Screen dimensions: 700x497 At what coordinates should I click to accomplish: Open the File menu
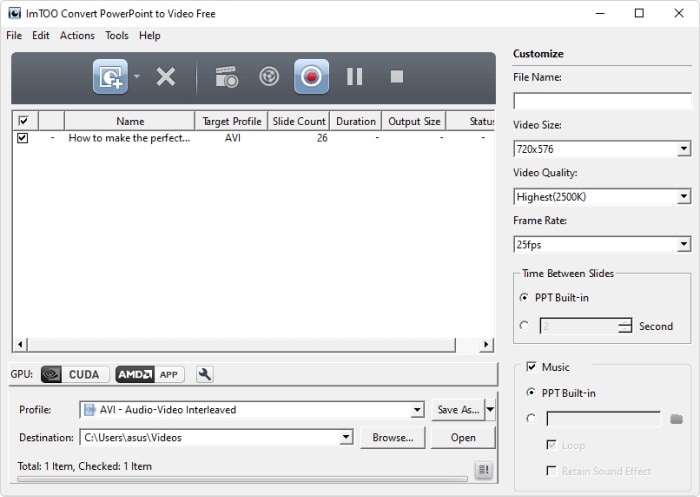click(14, 36)
